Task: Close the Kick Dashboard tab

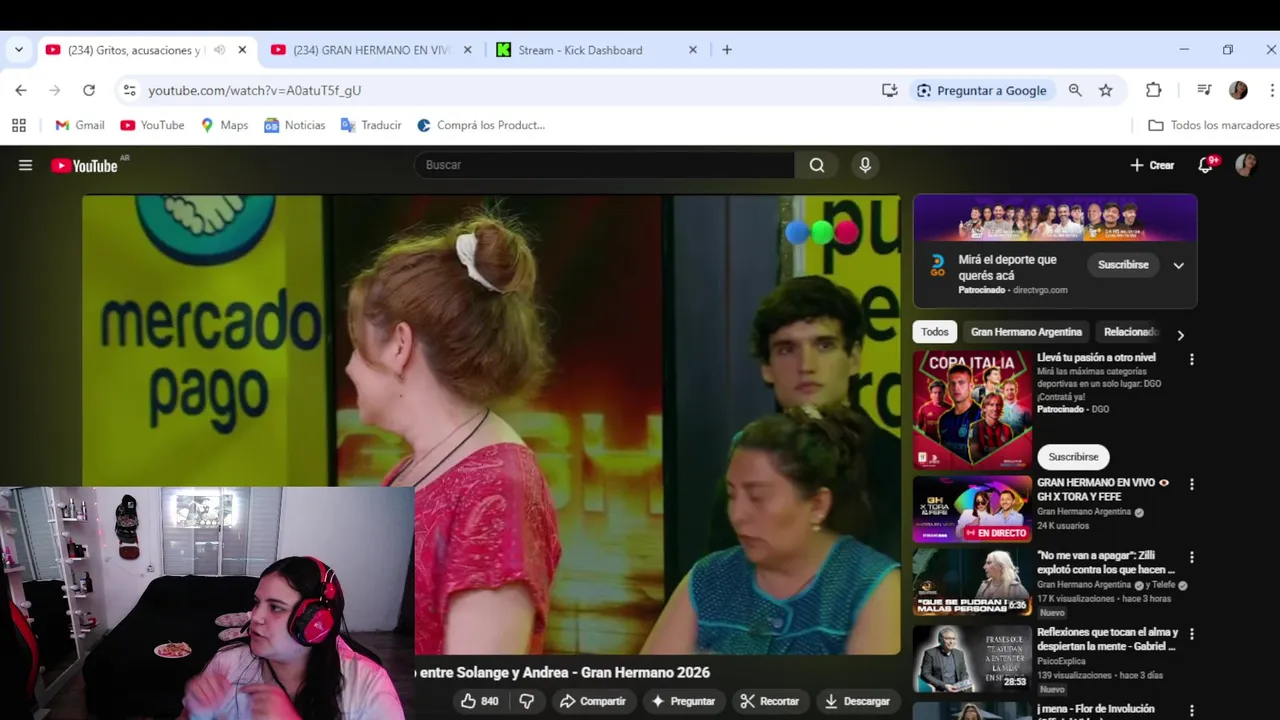Action: (693, 50)
